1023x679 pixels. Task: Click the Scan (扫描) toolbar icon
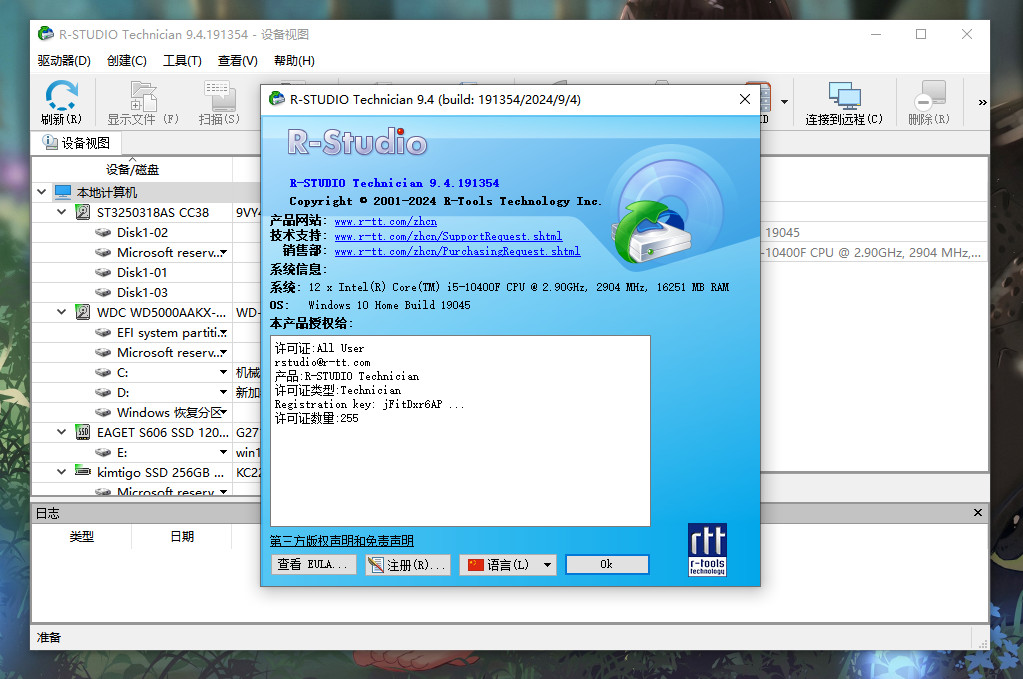click(219, 95)
